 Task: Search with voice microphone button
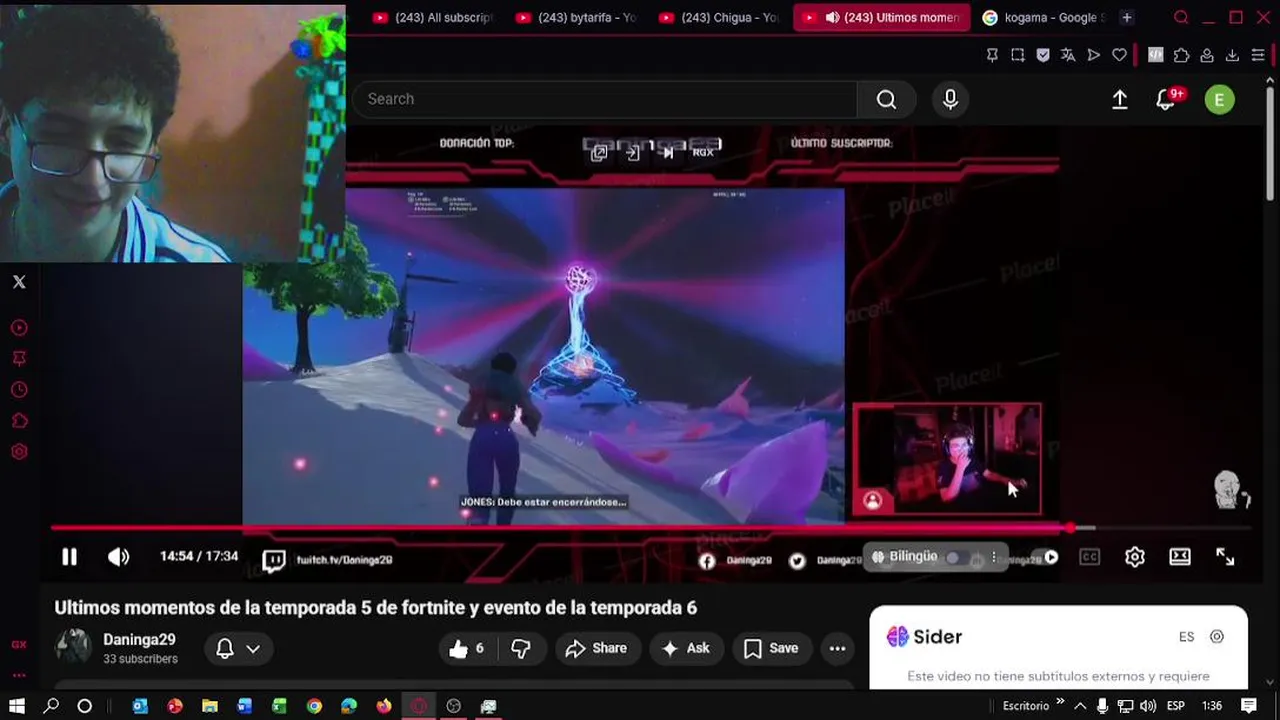tap(950, 99)
